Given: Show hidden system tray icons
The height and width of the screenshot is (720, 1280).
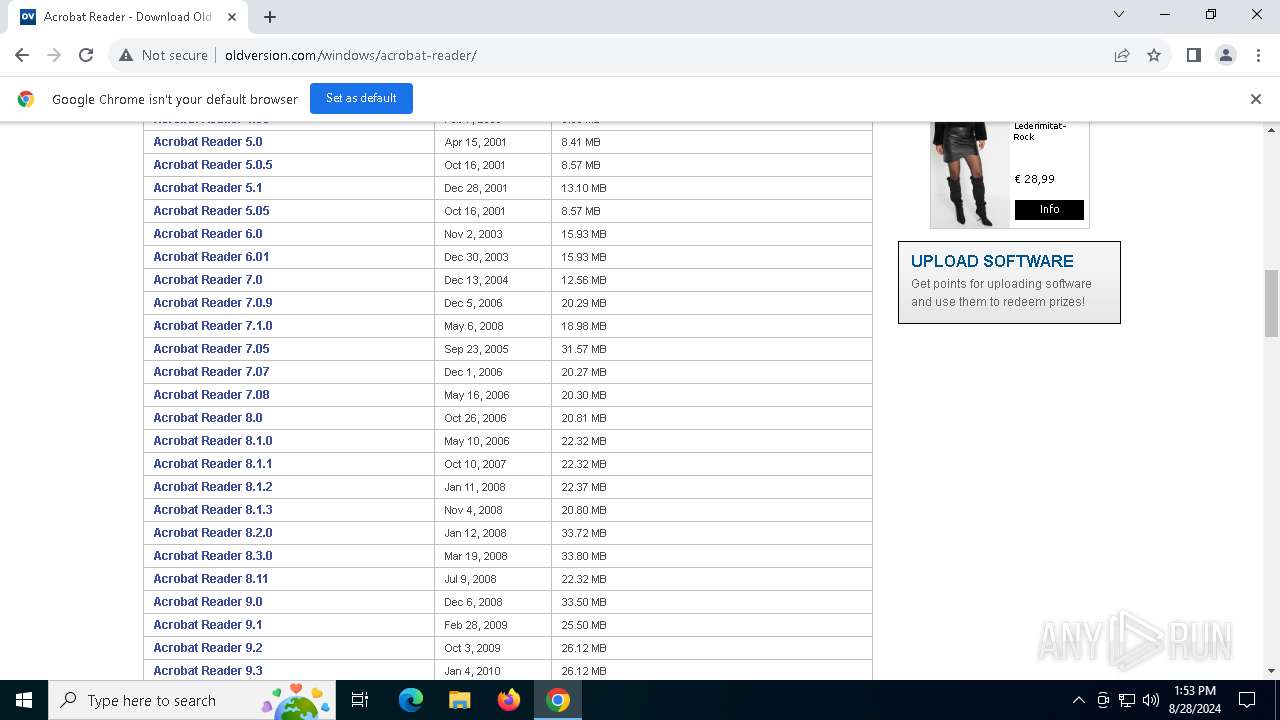Looking at the screenshot, I should (x=1078, y=700).
